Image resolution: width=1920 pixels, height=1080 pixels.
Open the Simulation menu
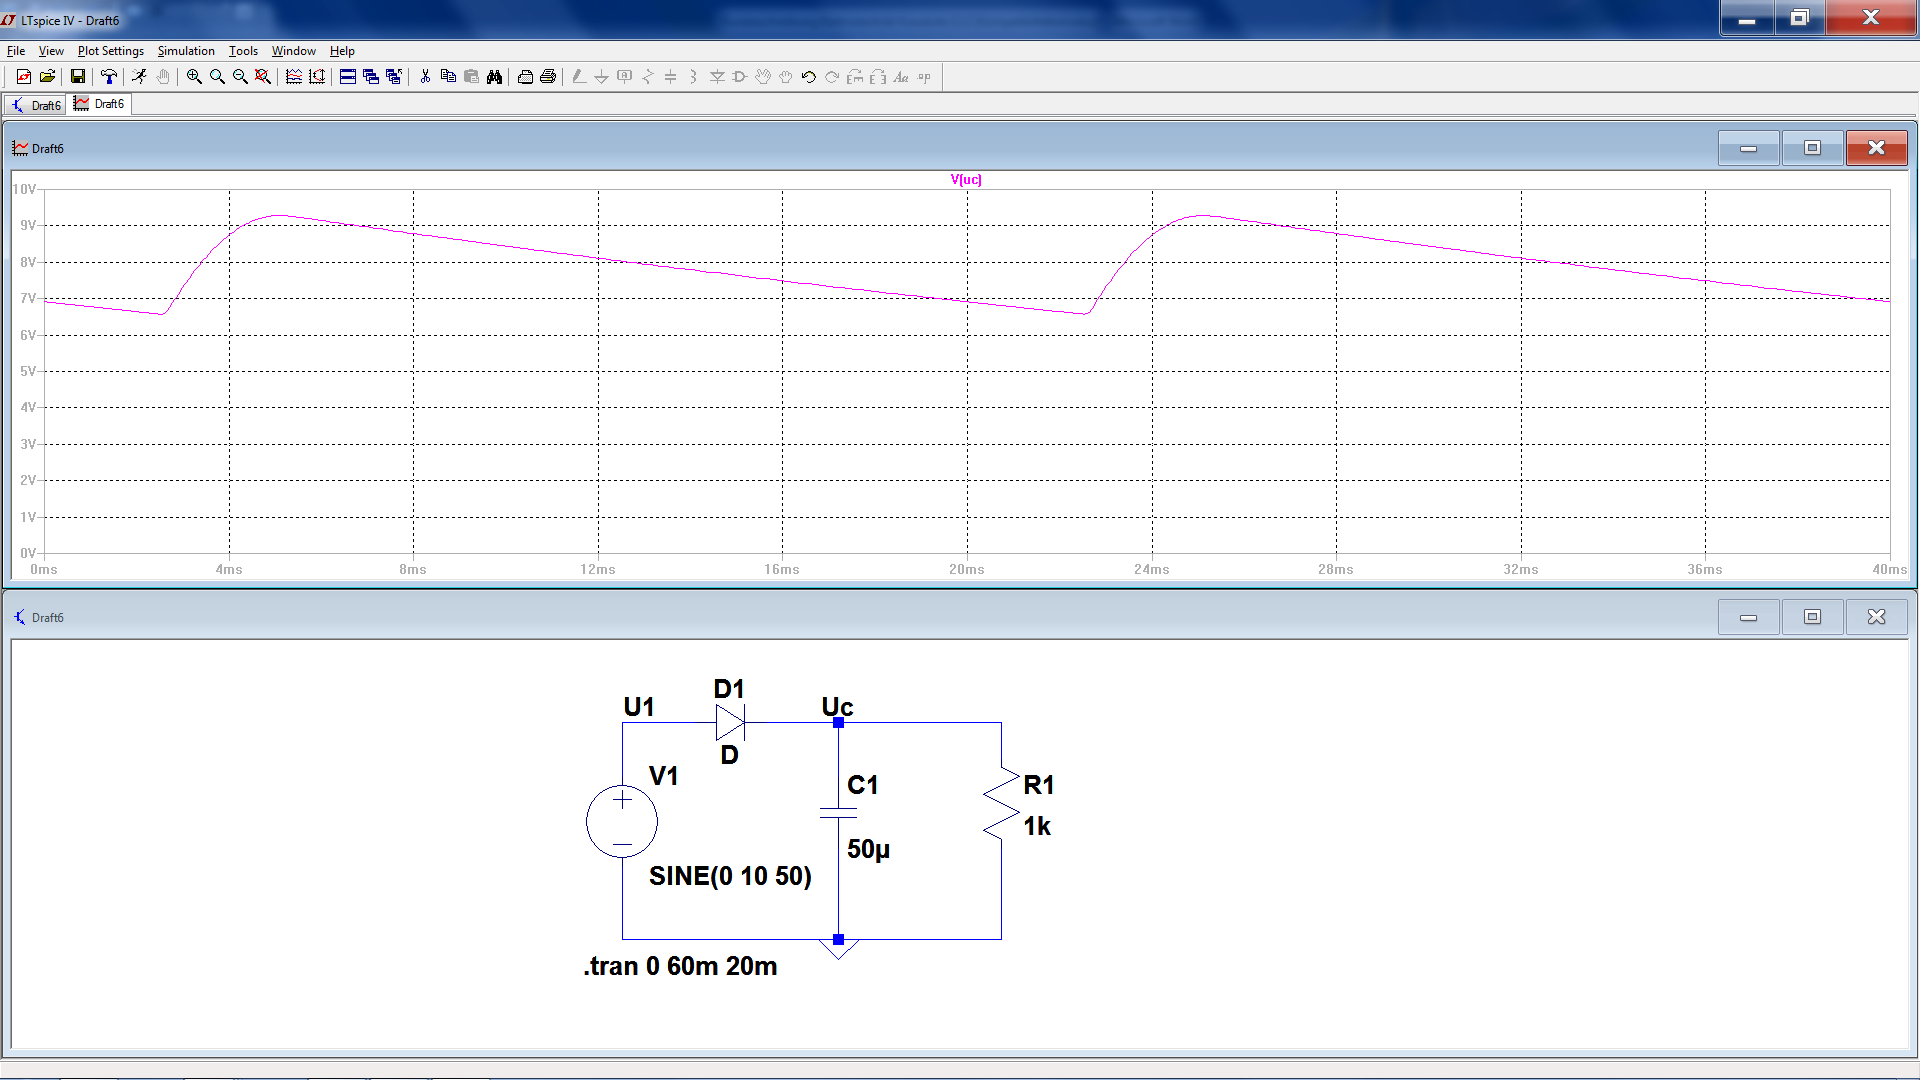point(186,51)
